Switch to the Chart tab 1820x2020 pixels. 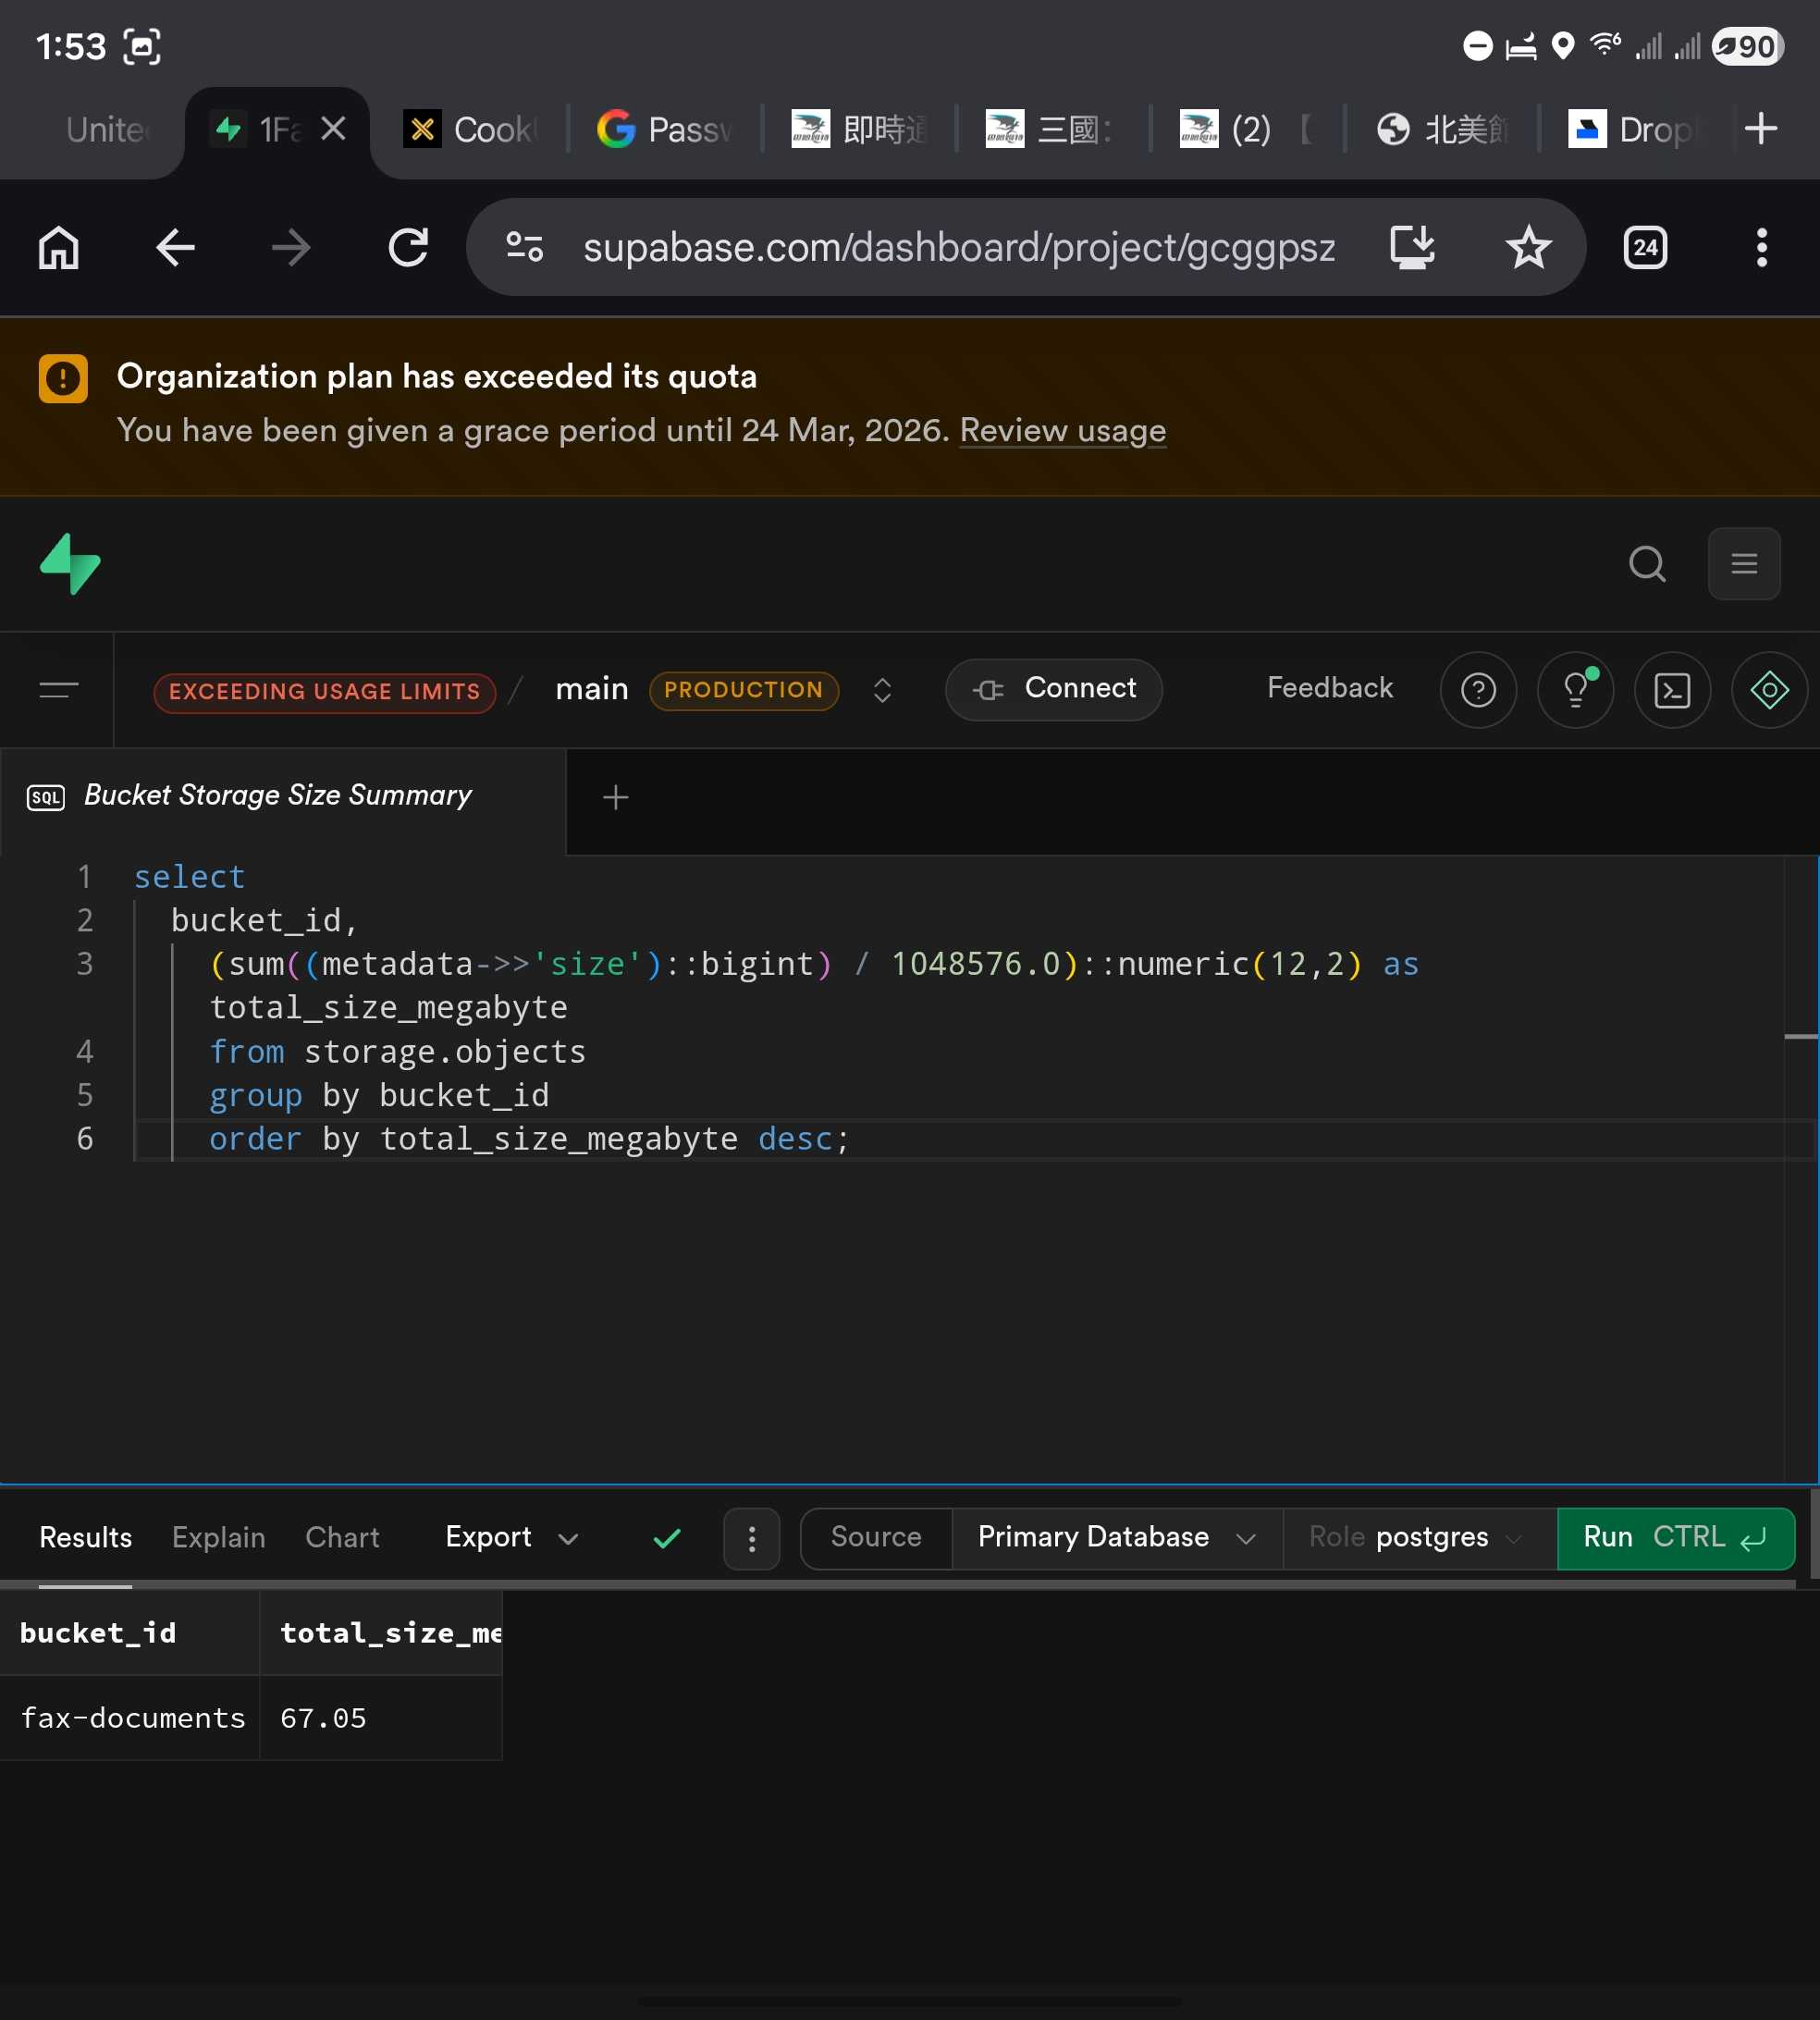(341, 1538)
